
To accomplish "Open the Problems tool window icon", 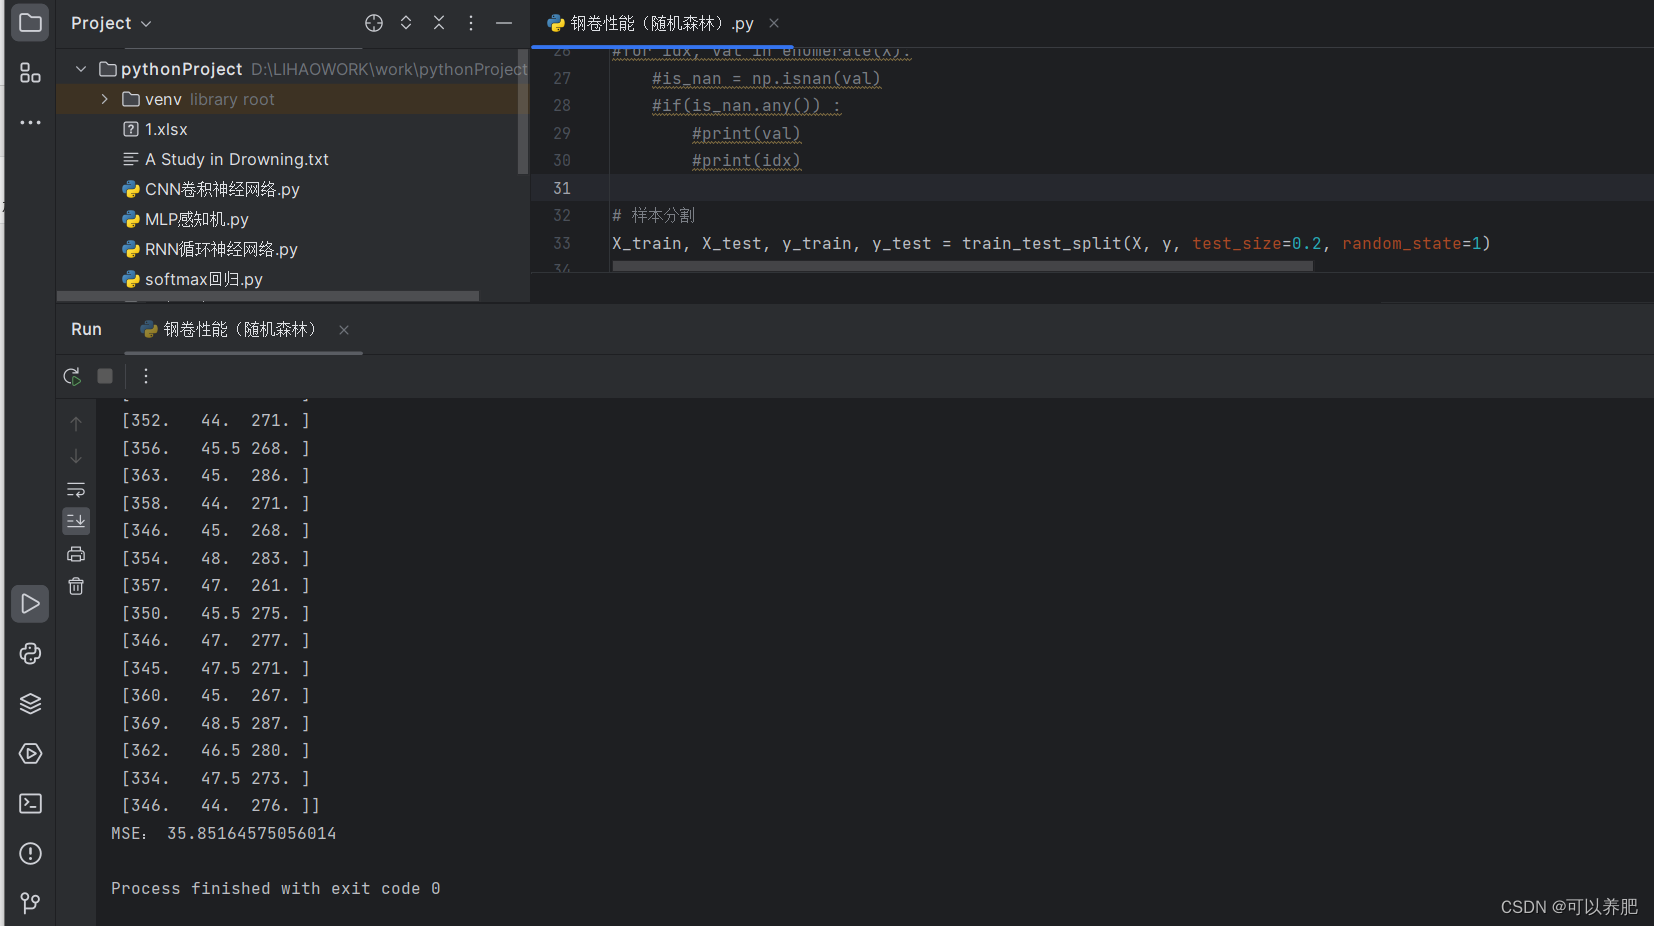I will [30, 854].
